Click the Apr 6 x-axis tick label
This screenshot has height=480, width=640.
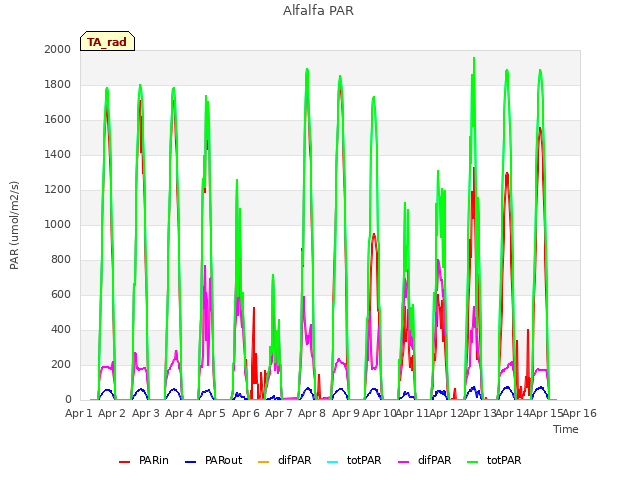(246, 413)
